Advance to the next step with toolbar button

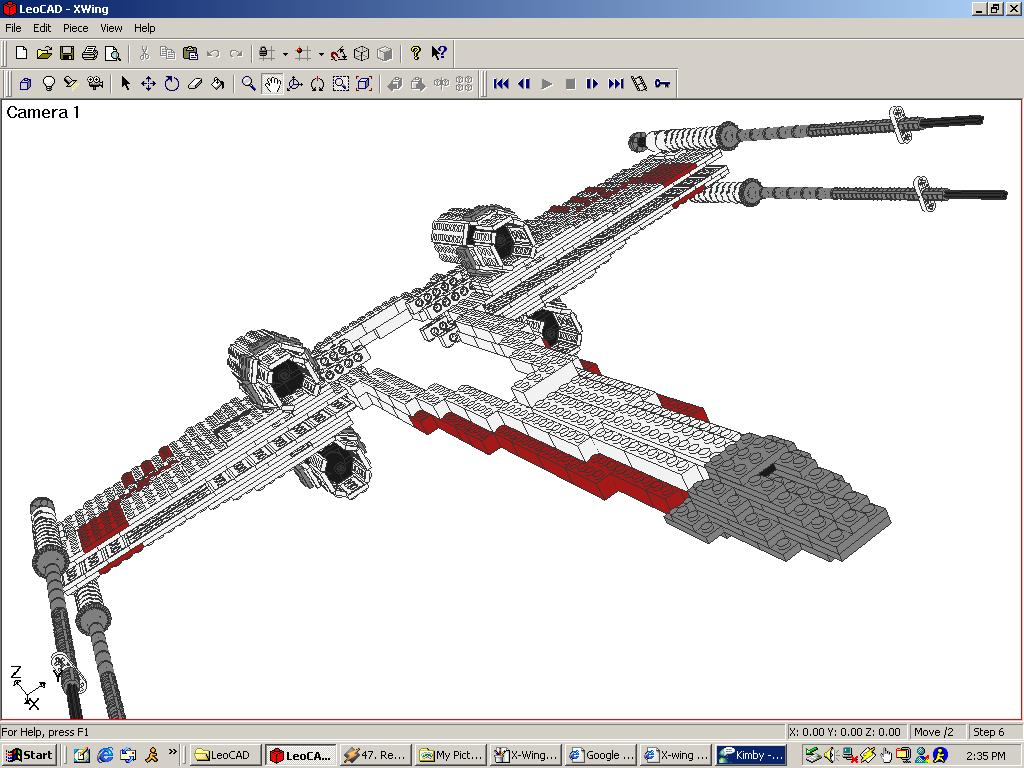coord(590,84)
